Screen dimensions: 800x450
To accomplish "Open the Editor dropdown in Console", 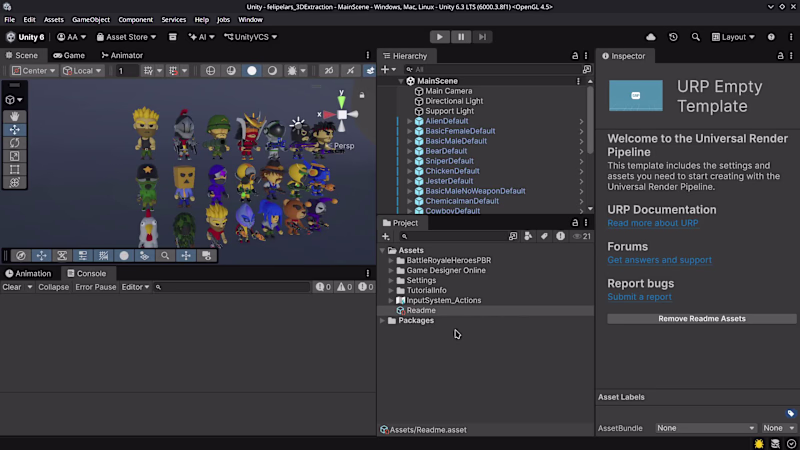I will point(135,287).
